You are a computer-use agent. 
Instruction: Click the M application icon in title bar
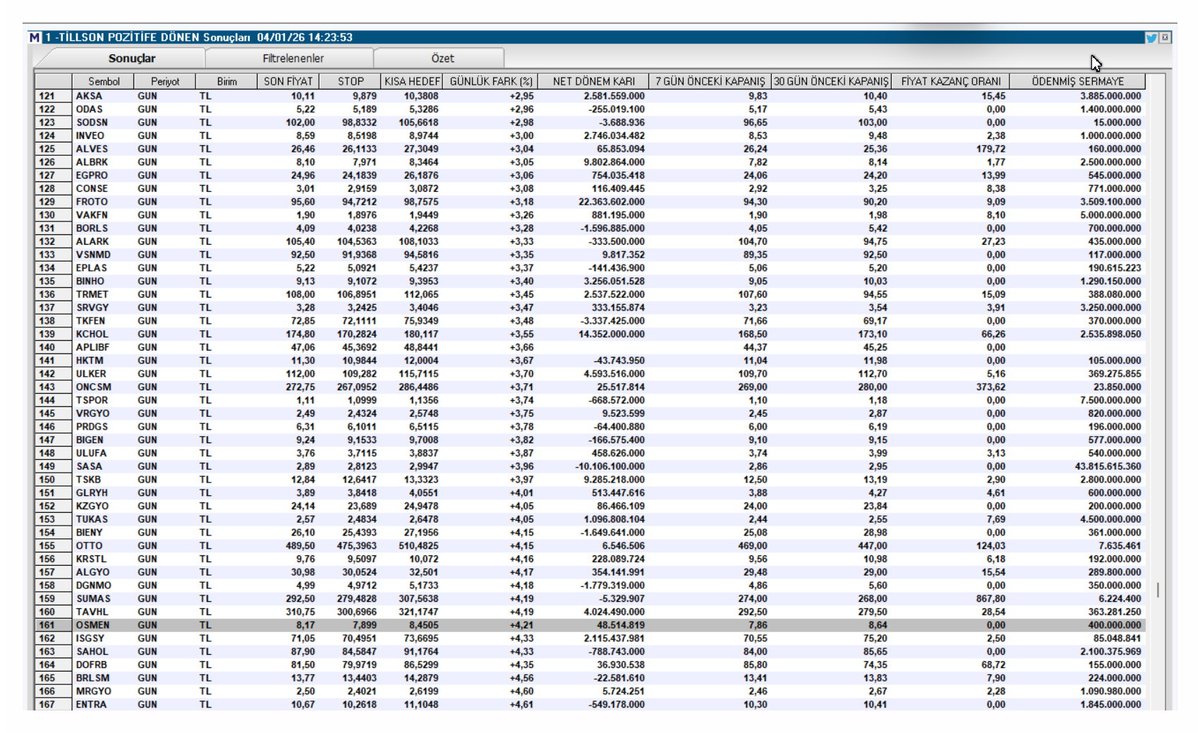point(36,37)
